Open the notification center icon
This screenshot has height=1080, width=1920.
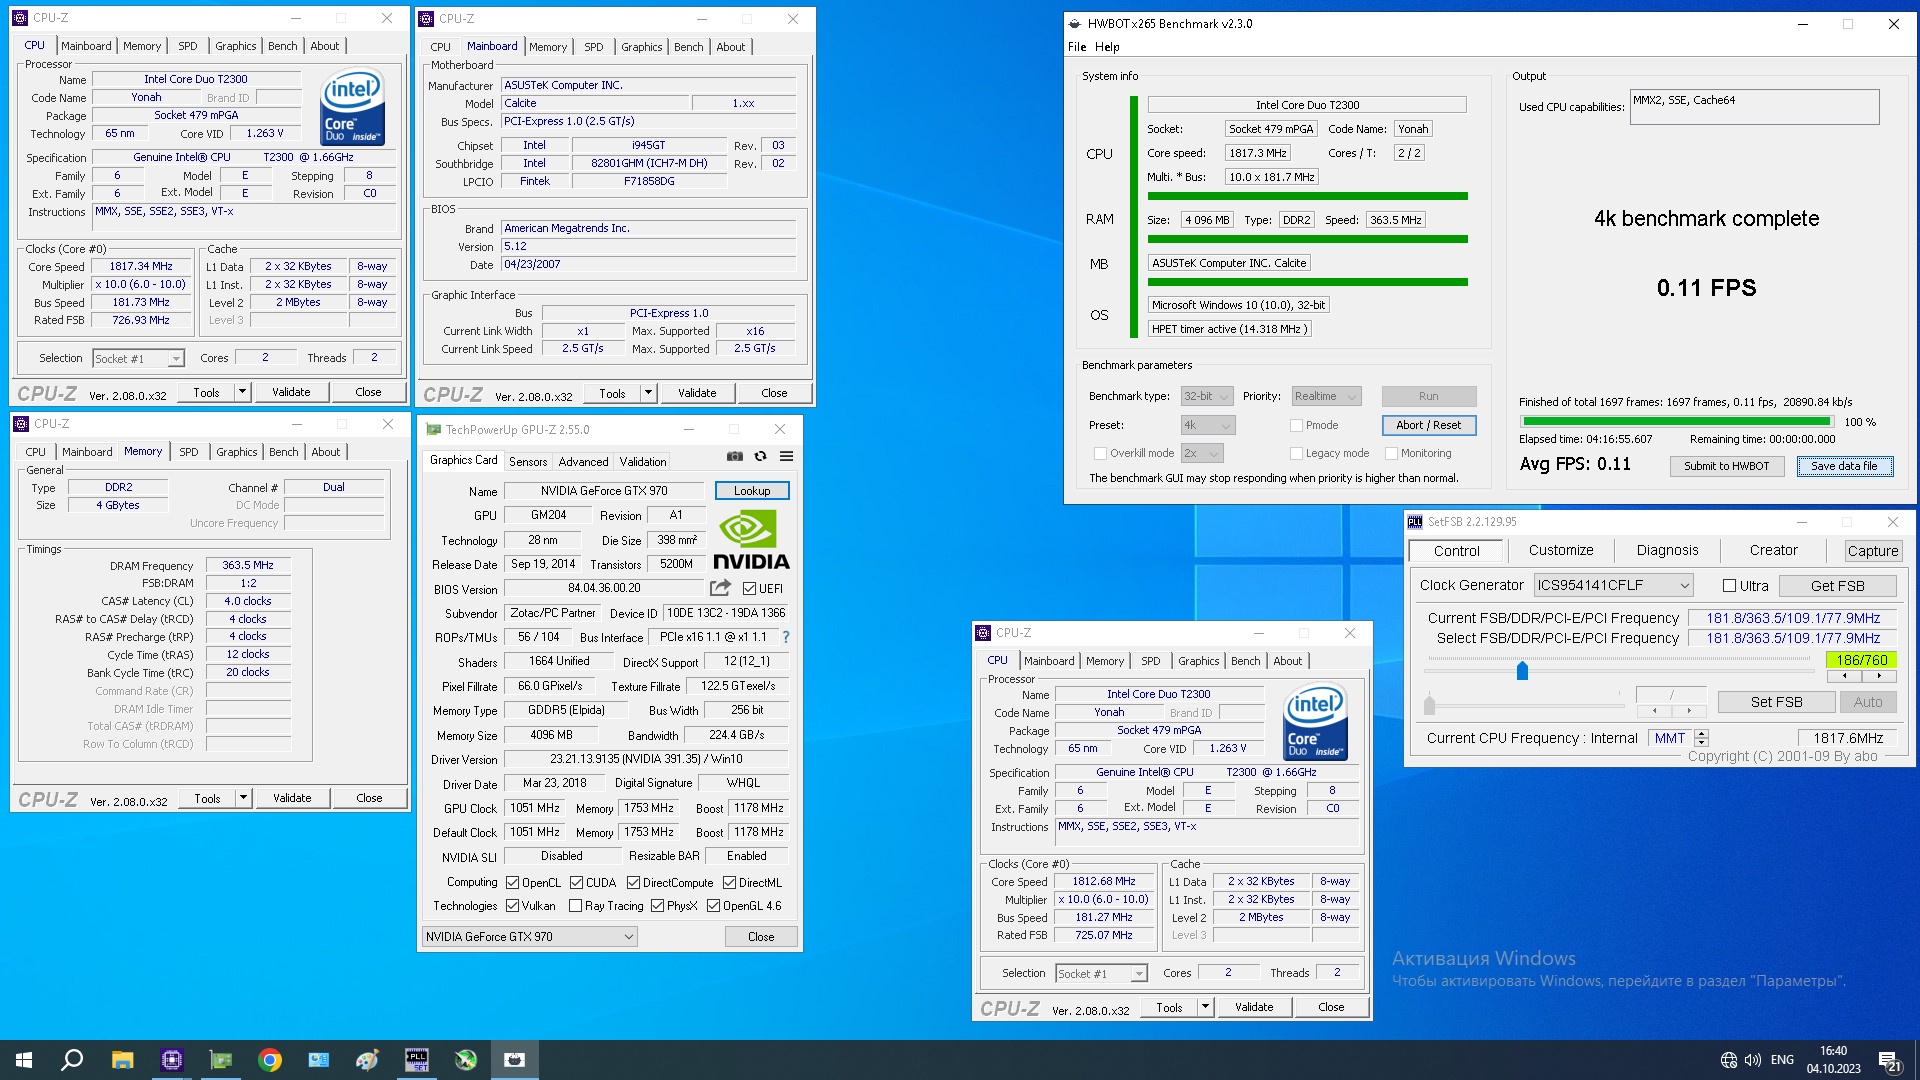[x=1890, y=1061]
